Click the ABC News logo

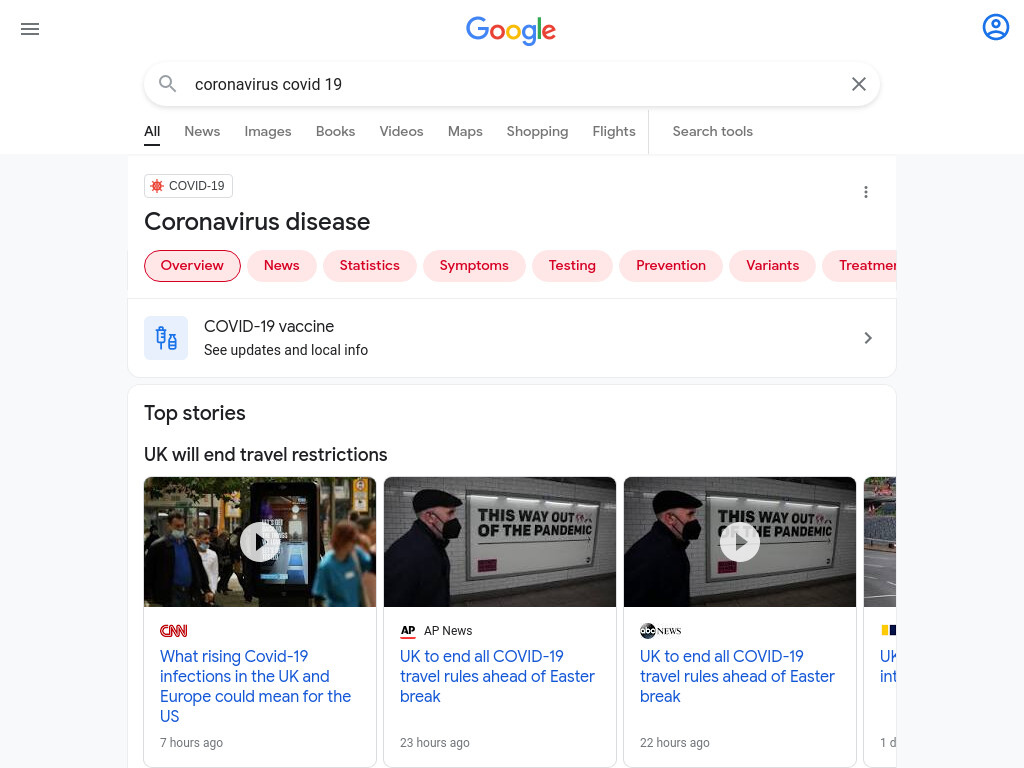(x=661, y=631)
